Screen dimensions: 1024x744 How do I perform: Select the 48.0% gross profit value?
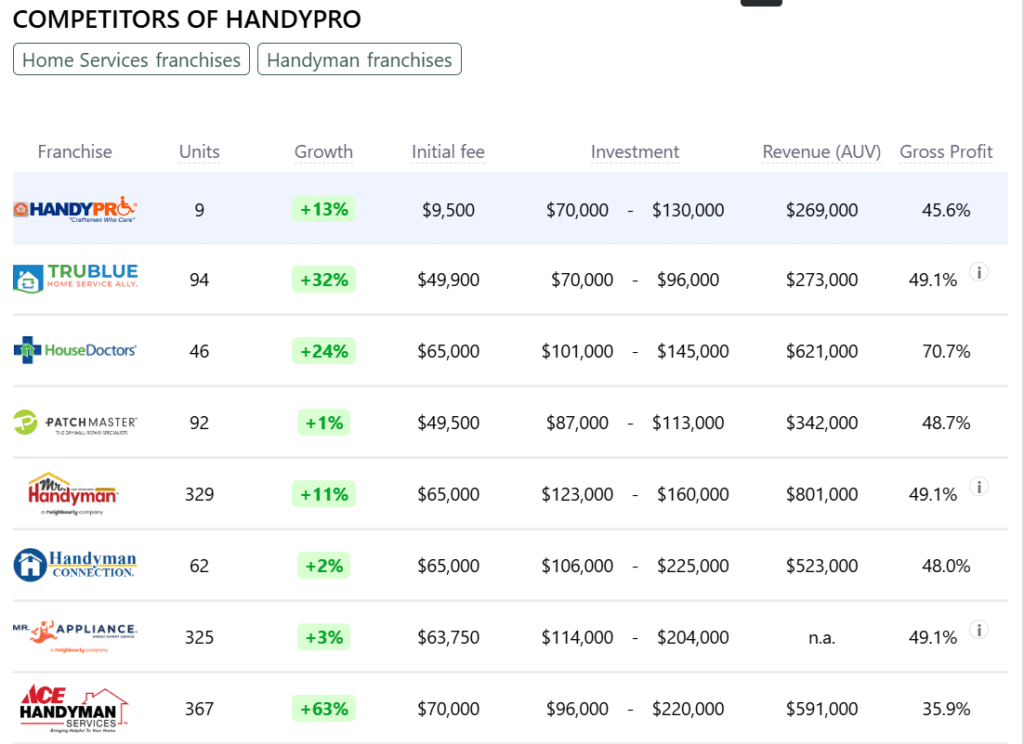click(x=946, y=566)
